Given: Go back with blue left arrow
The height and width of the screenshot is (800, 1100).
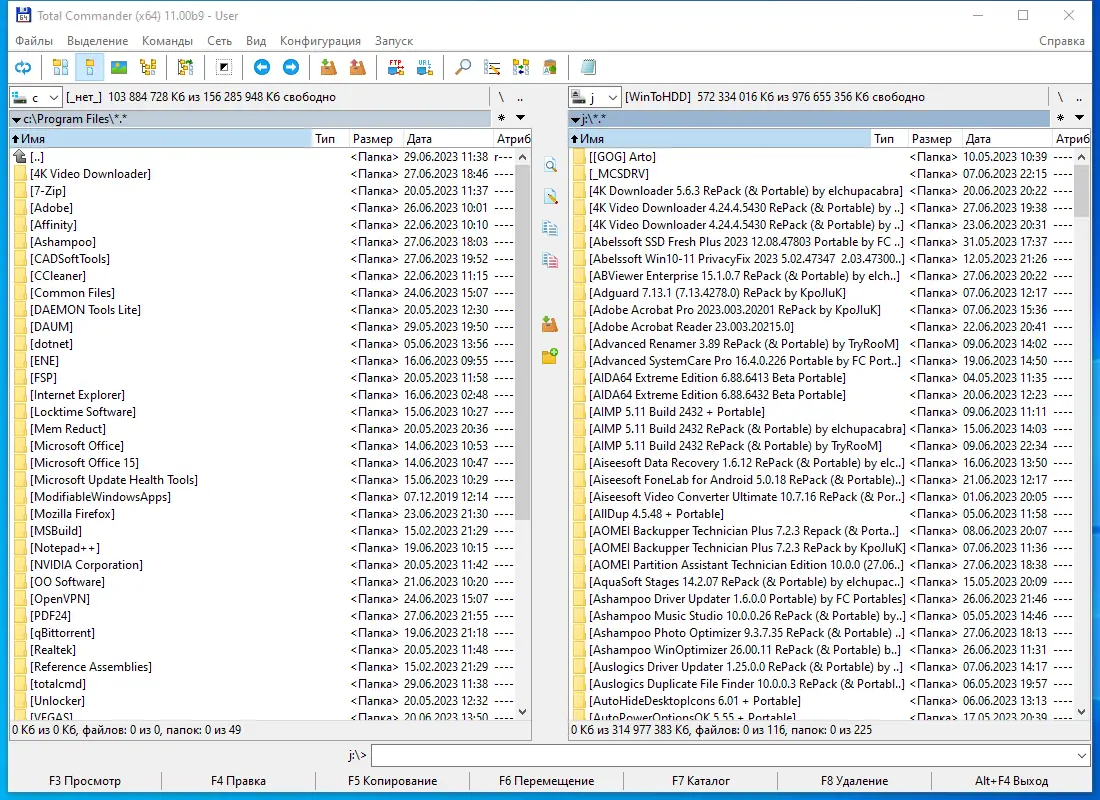Looking at the screenshot, I should coord(262,67).
